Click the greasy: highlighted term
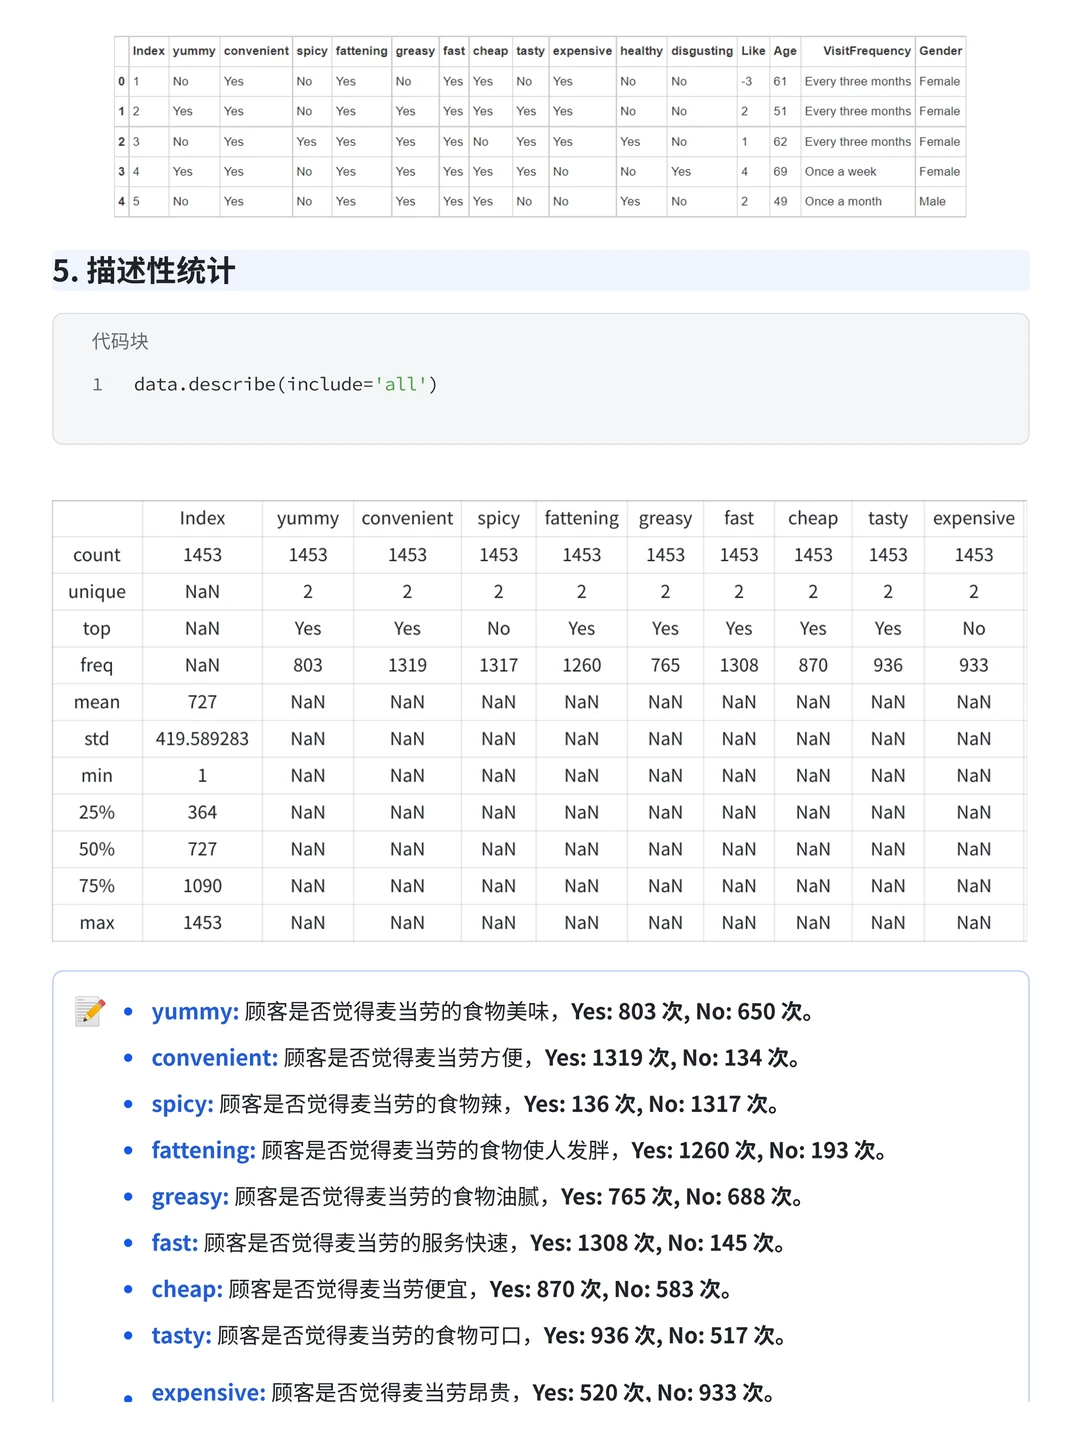The width and height of the screenshot is (1080, 1440). (x=188, y=1196)
